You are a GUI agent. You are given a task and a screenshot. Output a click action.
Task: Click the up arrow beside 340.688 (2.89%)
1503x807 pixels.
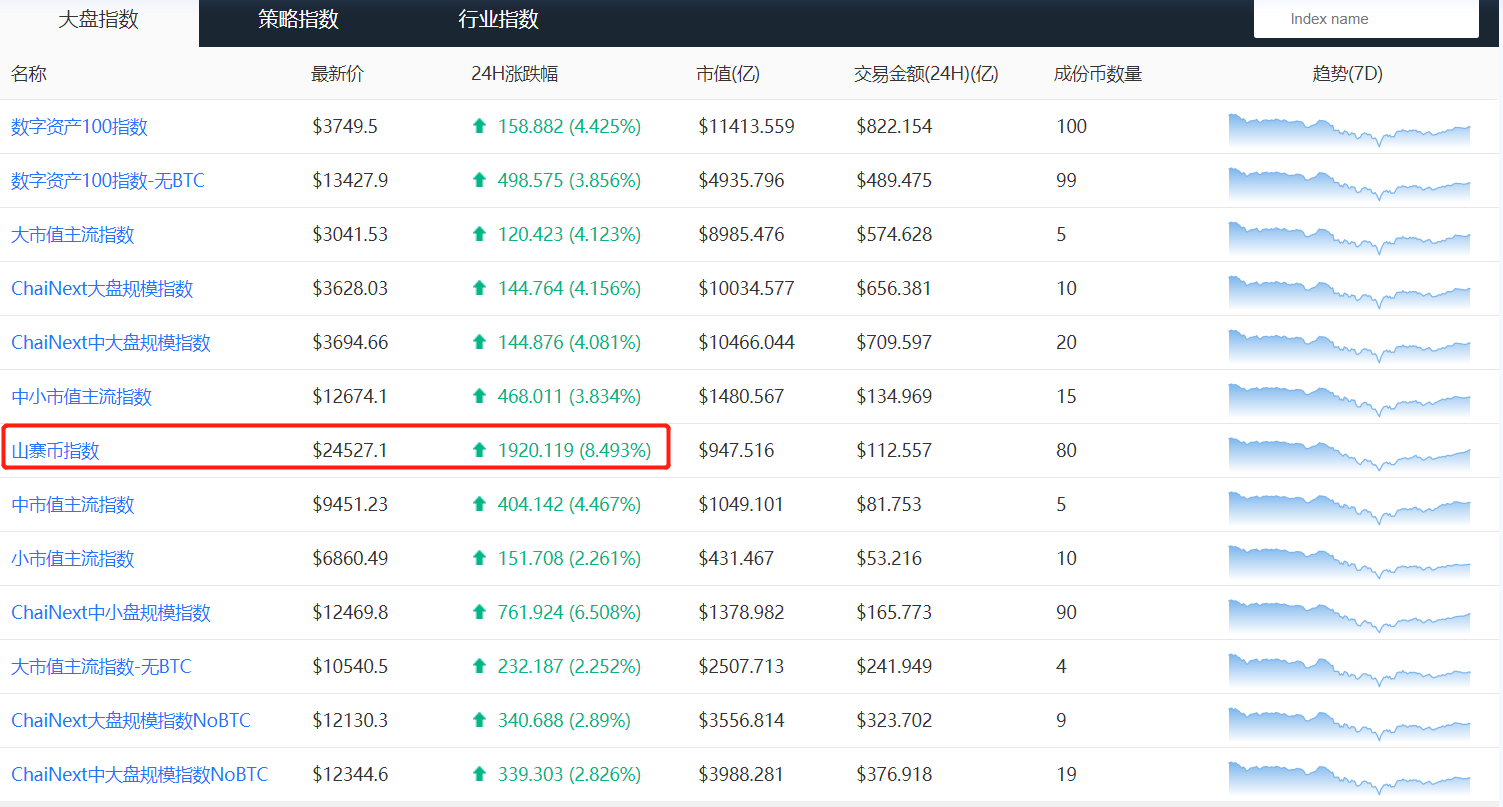pyautogui.click(x=480, y=721)
